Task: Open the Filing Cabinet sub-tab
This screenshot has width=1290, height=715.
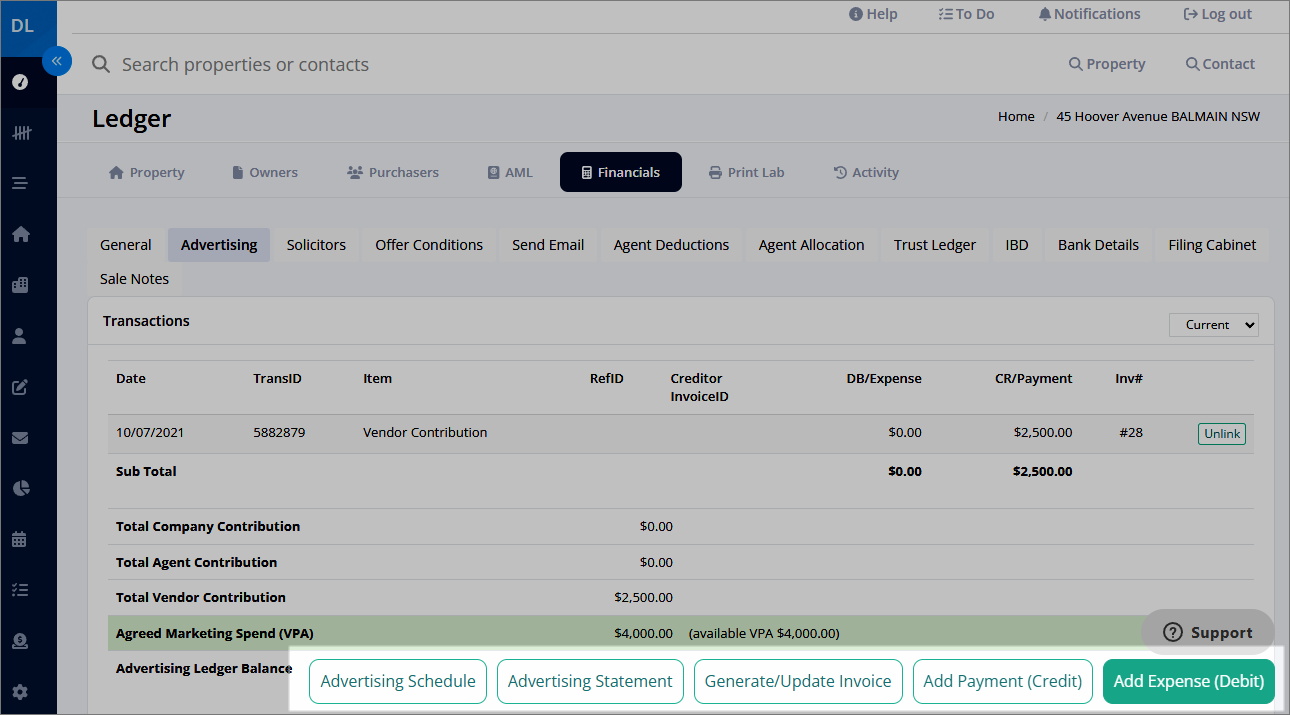Action: click(1213, 245)
